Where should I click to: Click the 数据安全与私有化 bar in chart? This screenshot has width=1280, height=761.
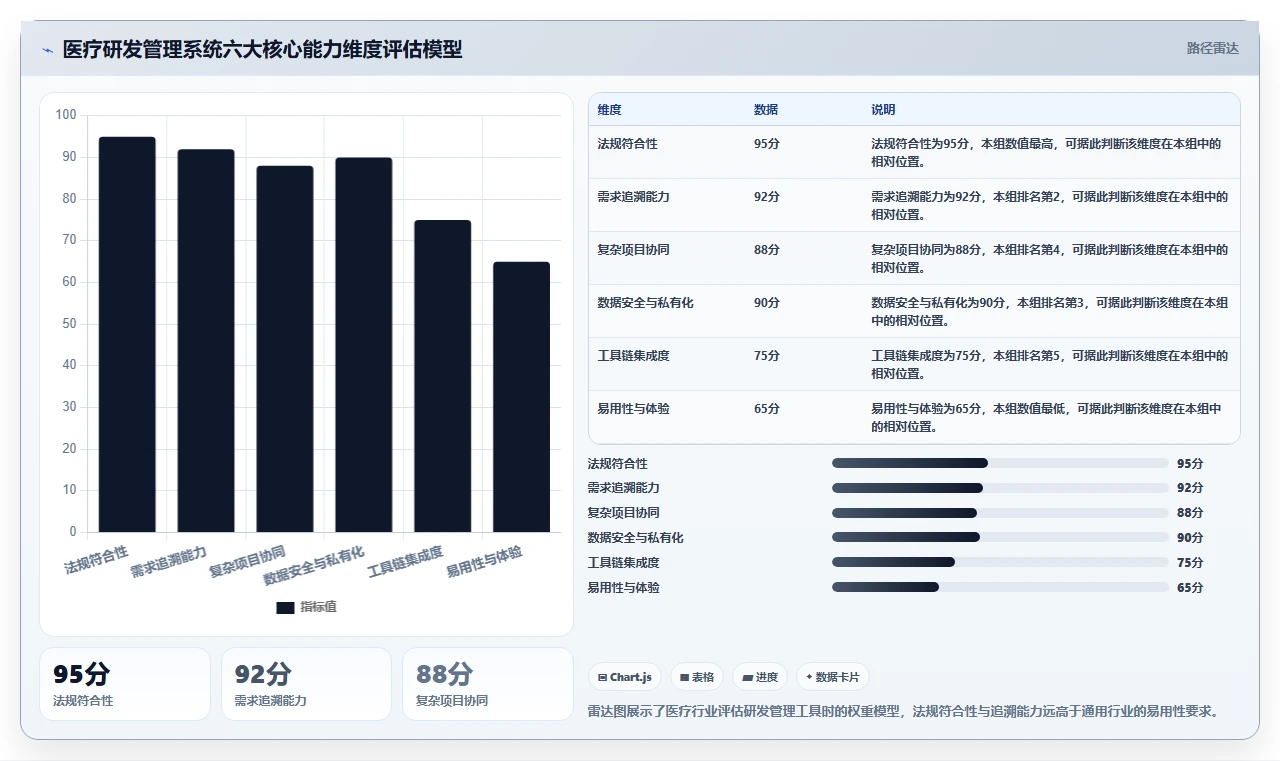point(364,345)
